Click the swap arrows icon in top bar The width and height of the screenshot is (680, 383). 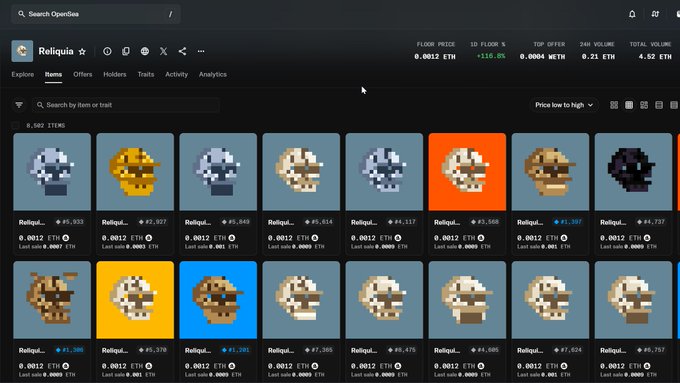655,14
